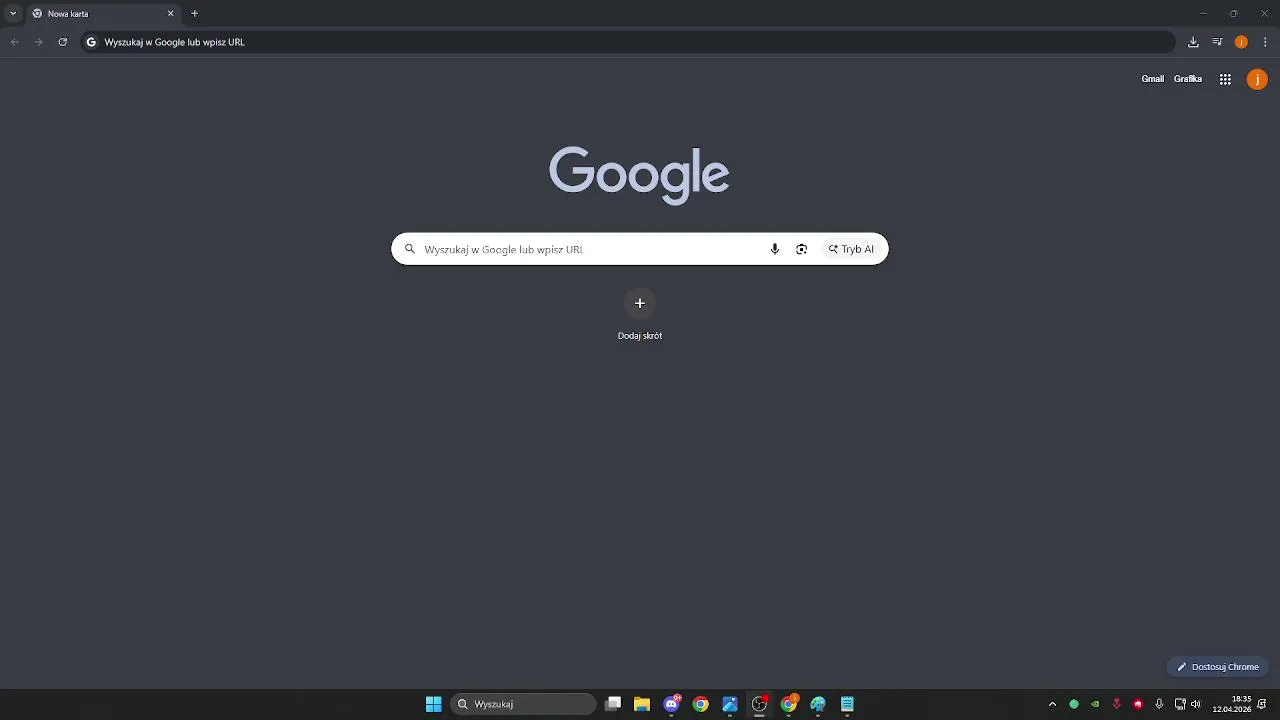This screenshot has height=720, width=1280.
Task: Open search by image lens icon
Action: coord(801,249)
